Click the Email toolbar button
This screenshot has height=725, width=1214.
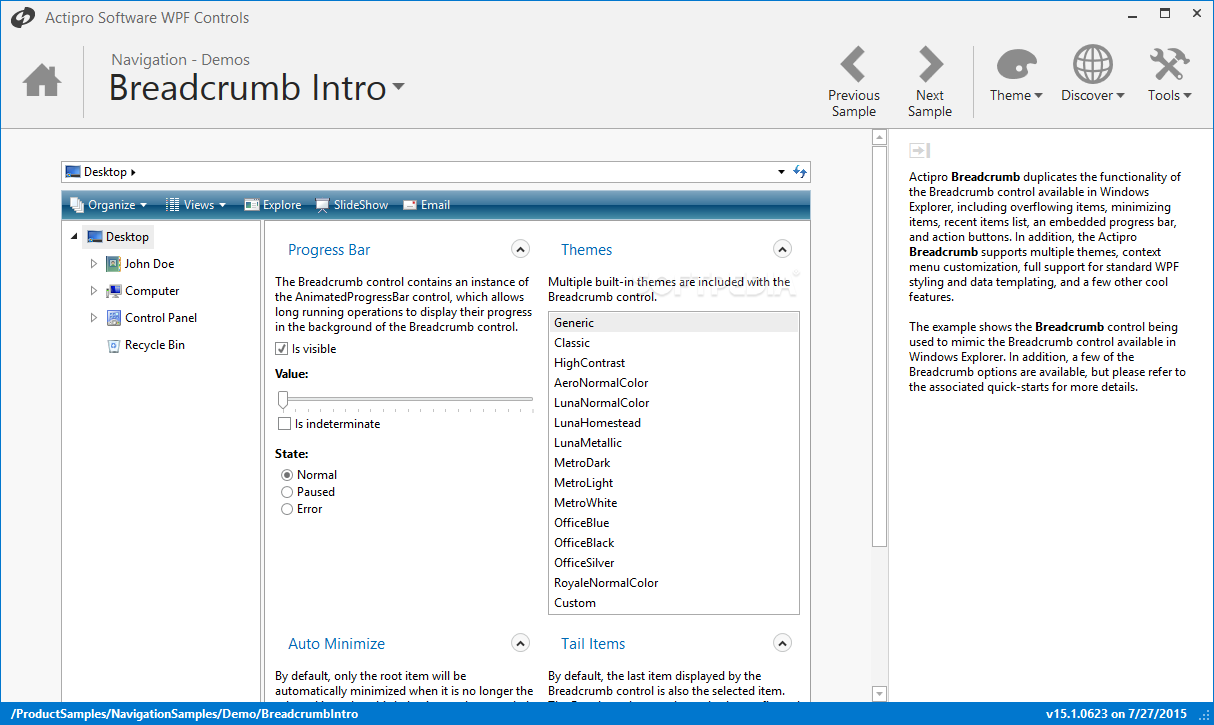click(426, 205)
